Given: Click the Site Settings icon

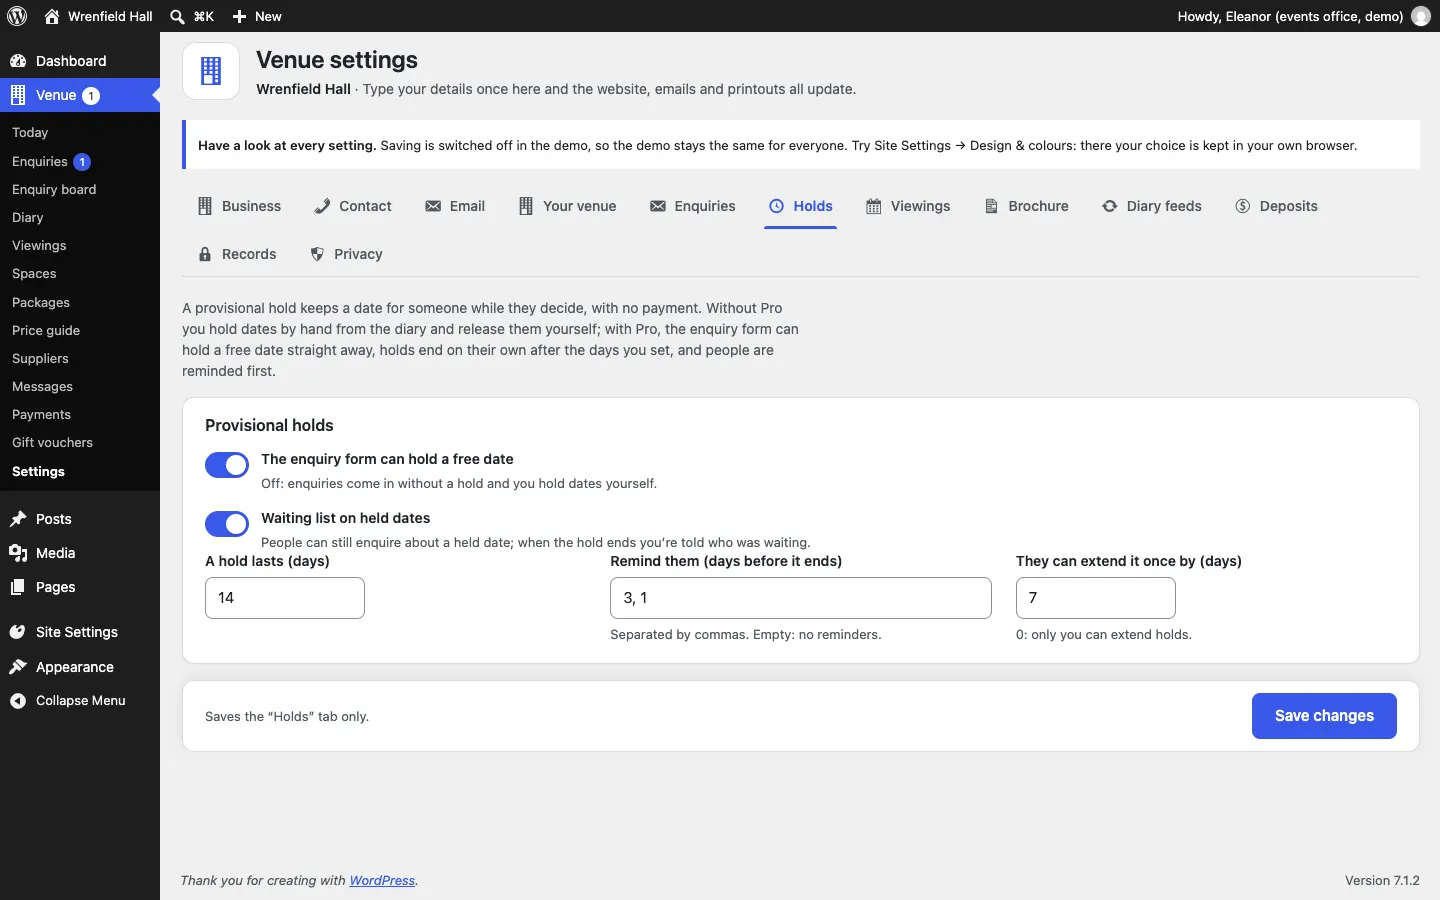Looking at the screenshot, I should (18, 632).
